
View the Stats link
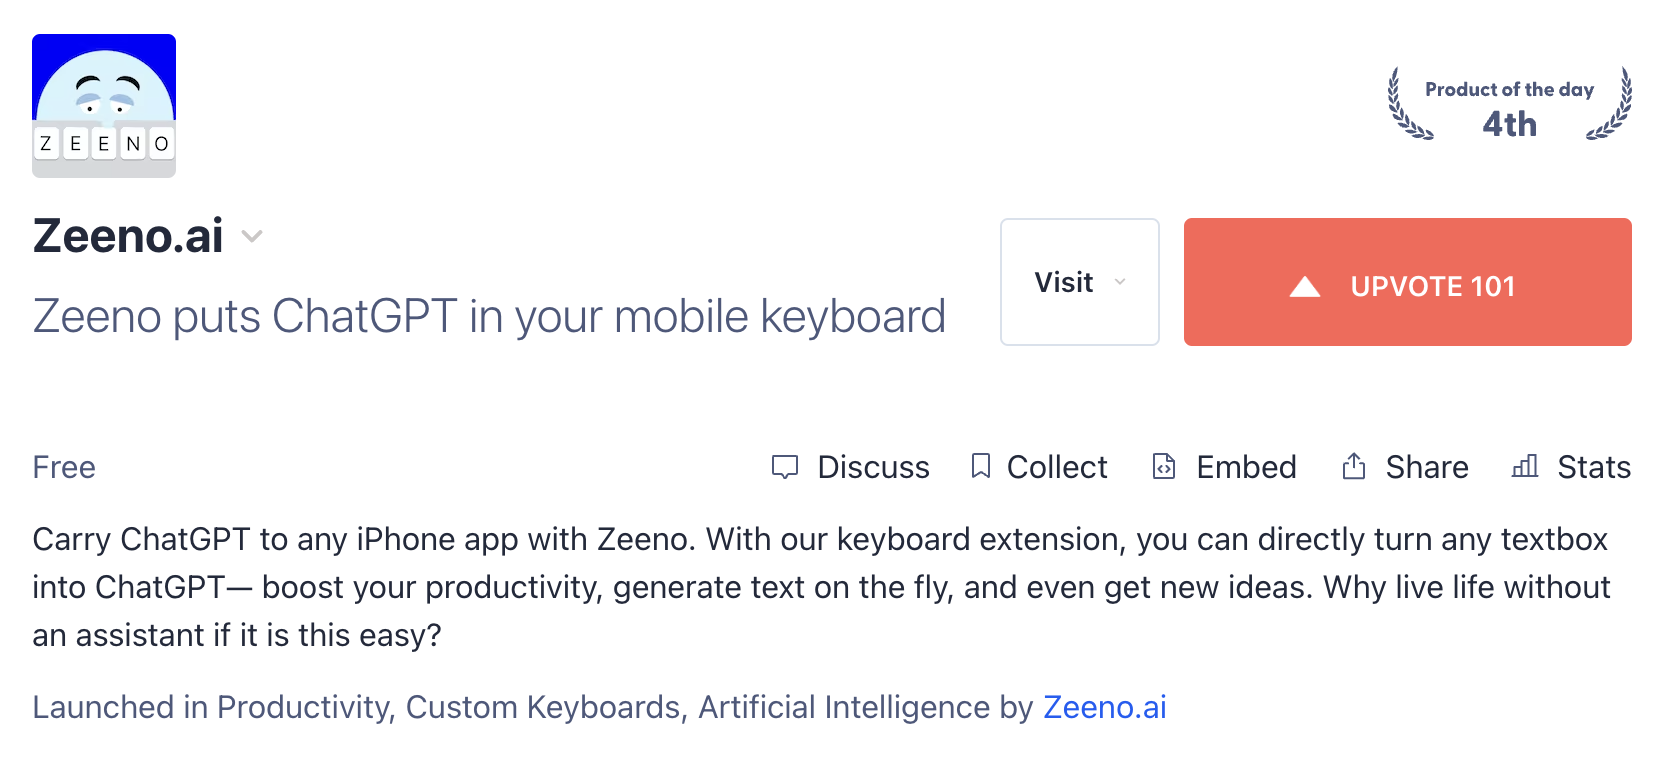pos(1572,467)
